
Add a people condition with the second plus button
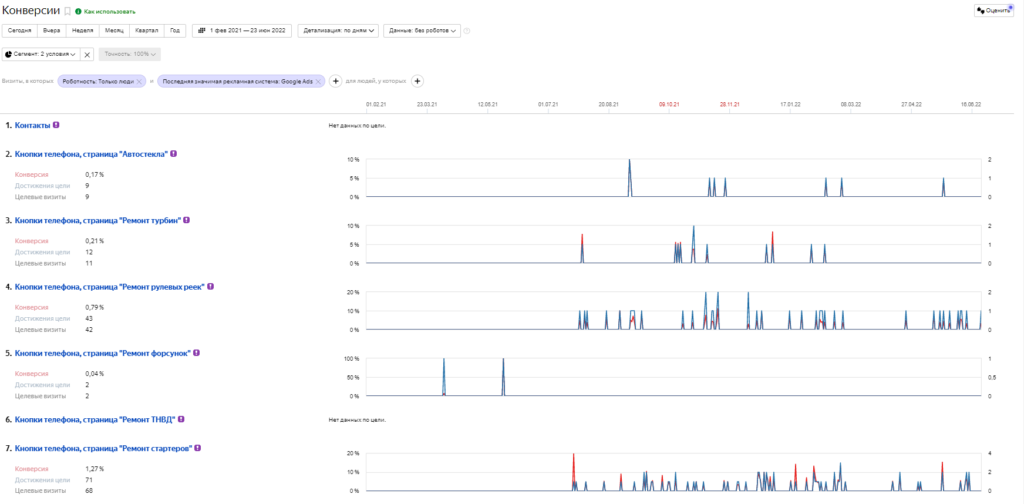click(417, 81)
